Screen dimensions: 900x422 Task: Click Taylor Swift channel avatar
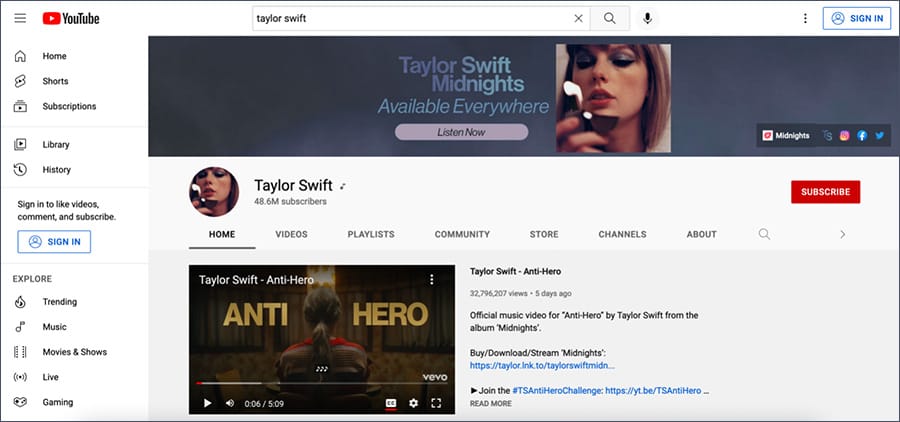coord(214,192)
